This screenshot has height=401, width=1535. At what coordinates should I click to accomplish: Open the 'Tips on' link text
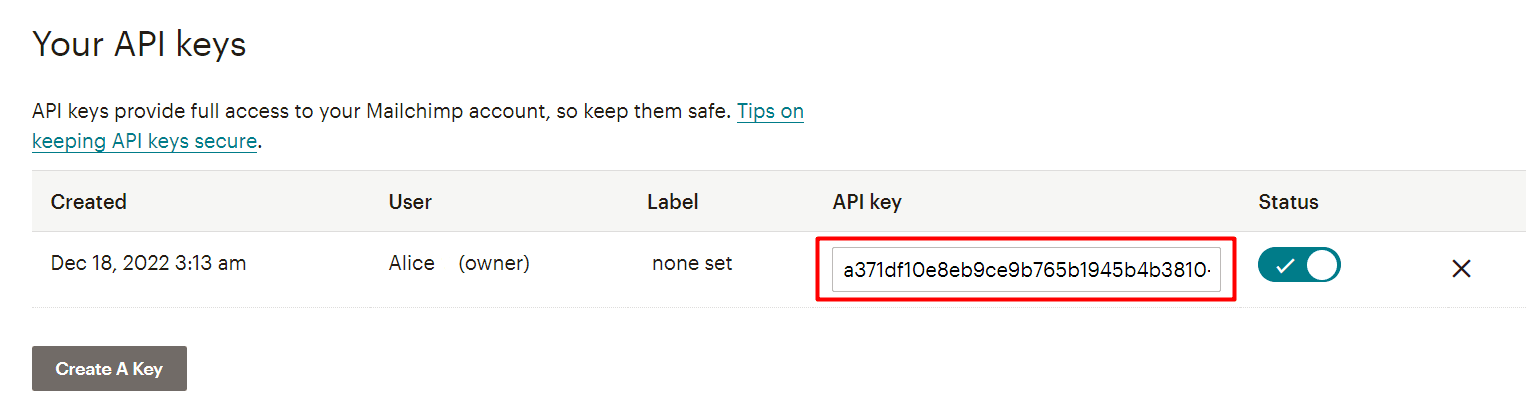click(770, 111)
